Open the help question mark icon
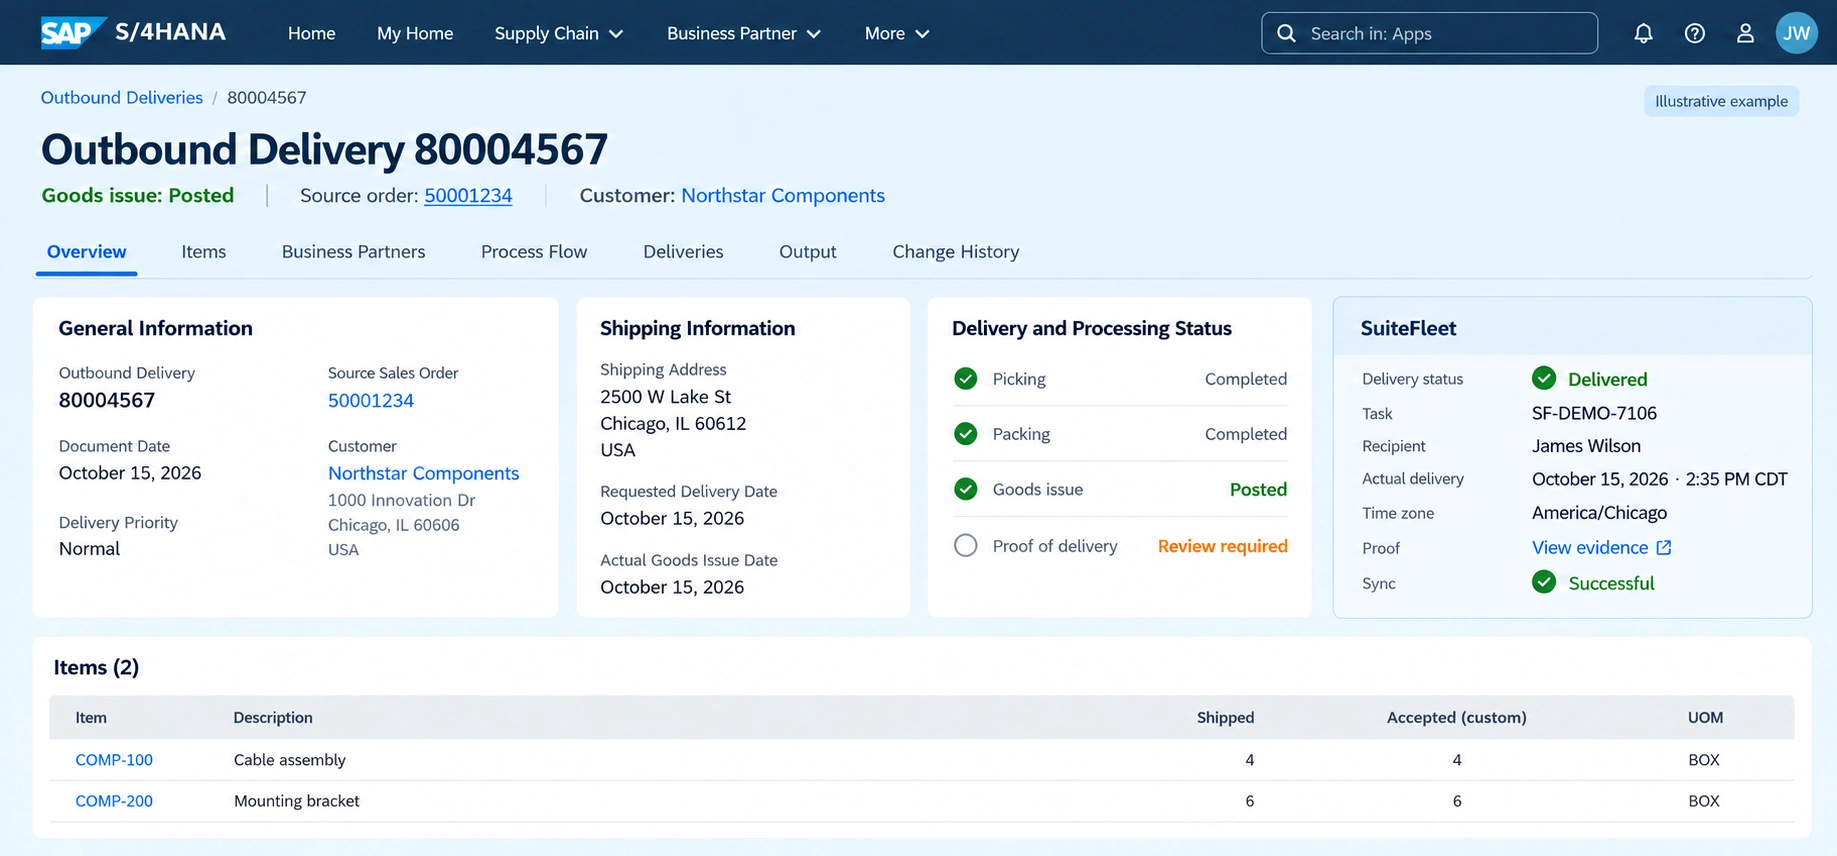The width and height of the screenshot is (1837, 856). pos(1694,33)
